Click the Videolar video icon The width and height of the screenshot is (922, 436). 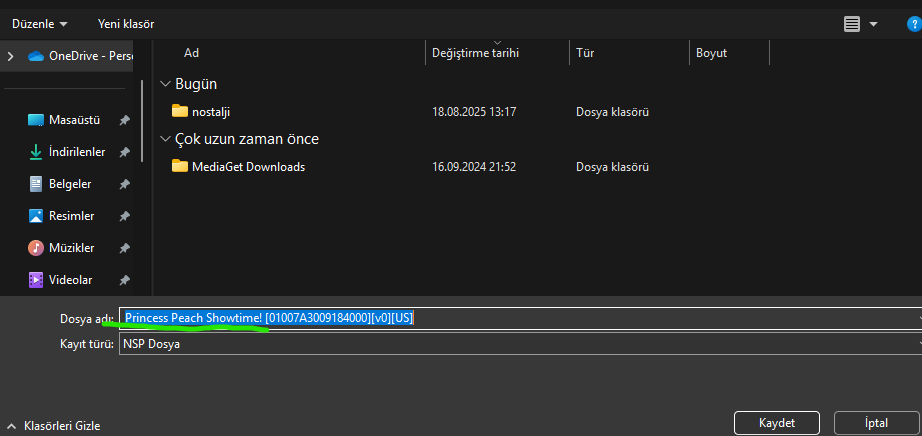click(36, 280)
